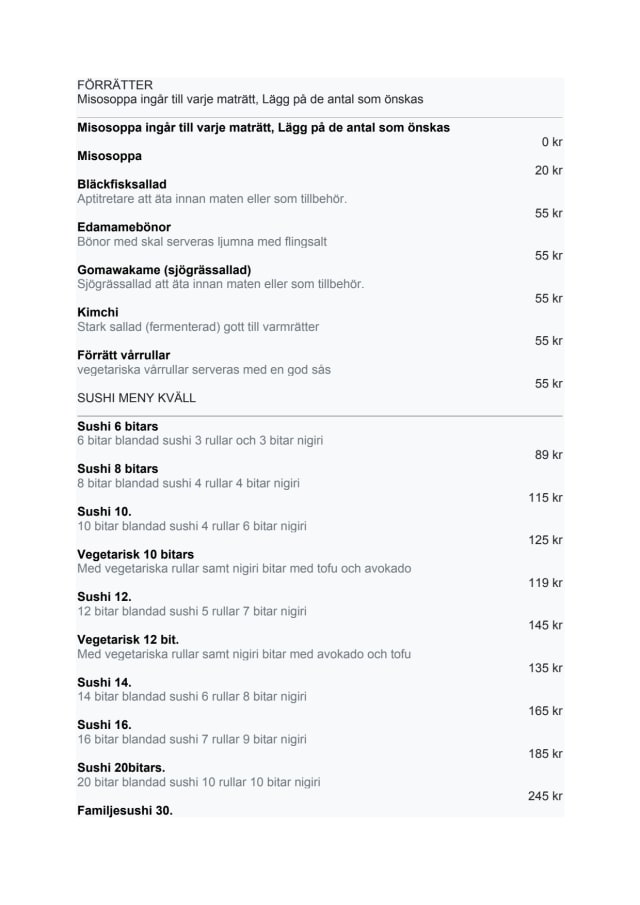Click the Bläckfisksallad dish title
This screenshot has height=905, width=640.
(x=122, y=184)
